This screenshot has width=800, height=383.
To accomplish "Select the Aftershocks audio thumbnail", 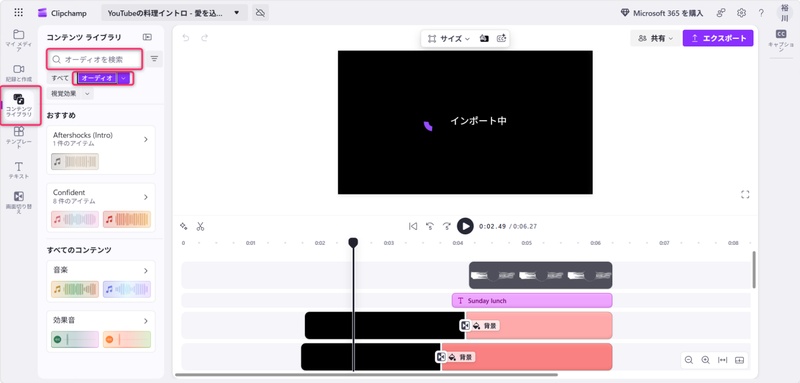I will tap(75, 162).
